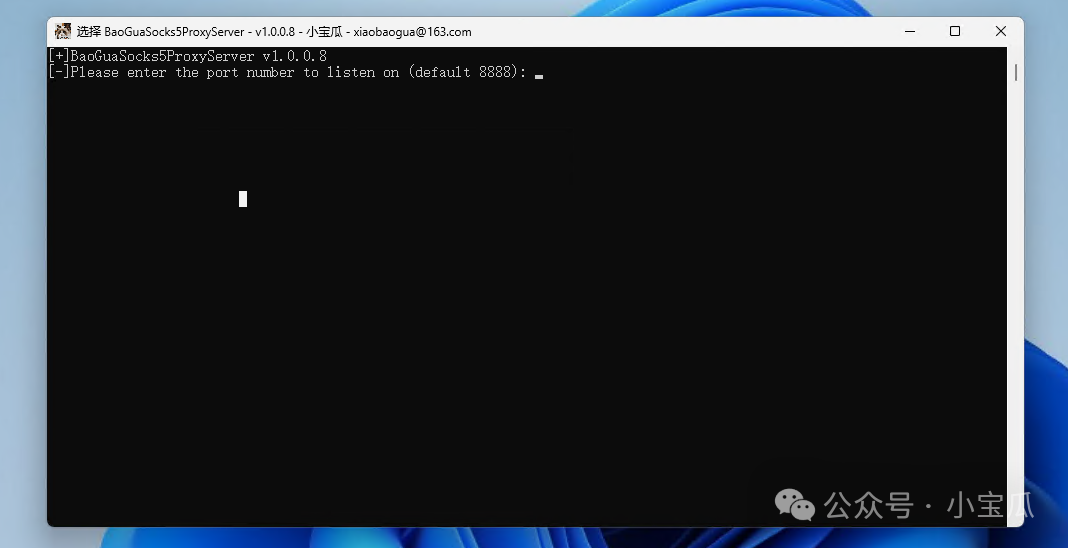Image resolution: width=1068 pixels, height=548 pixels.
Task: Click the WeChat logo in the watermark
Action: (796, 505)
